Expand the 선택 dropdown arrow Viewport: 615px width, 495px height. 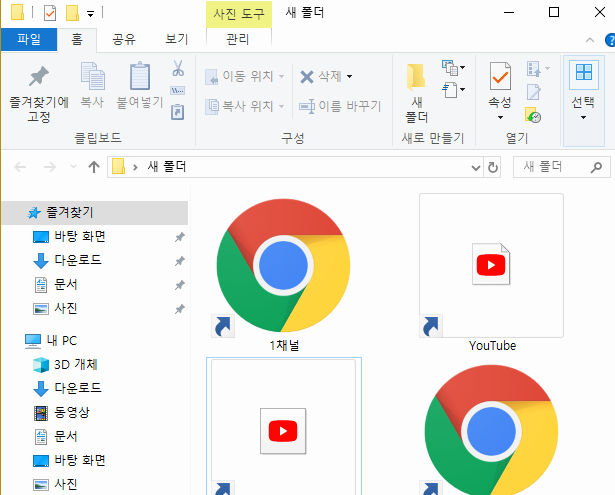(x=584, y=117)
